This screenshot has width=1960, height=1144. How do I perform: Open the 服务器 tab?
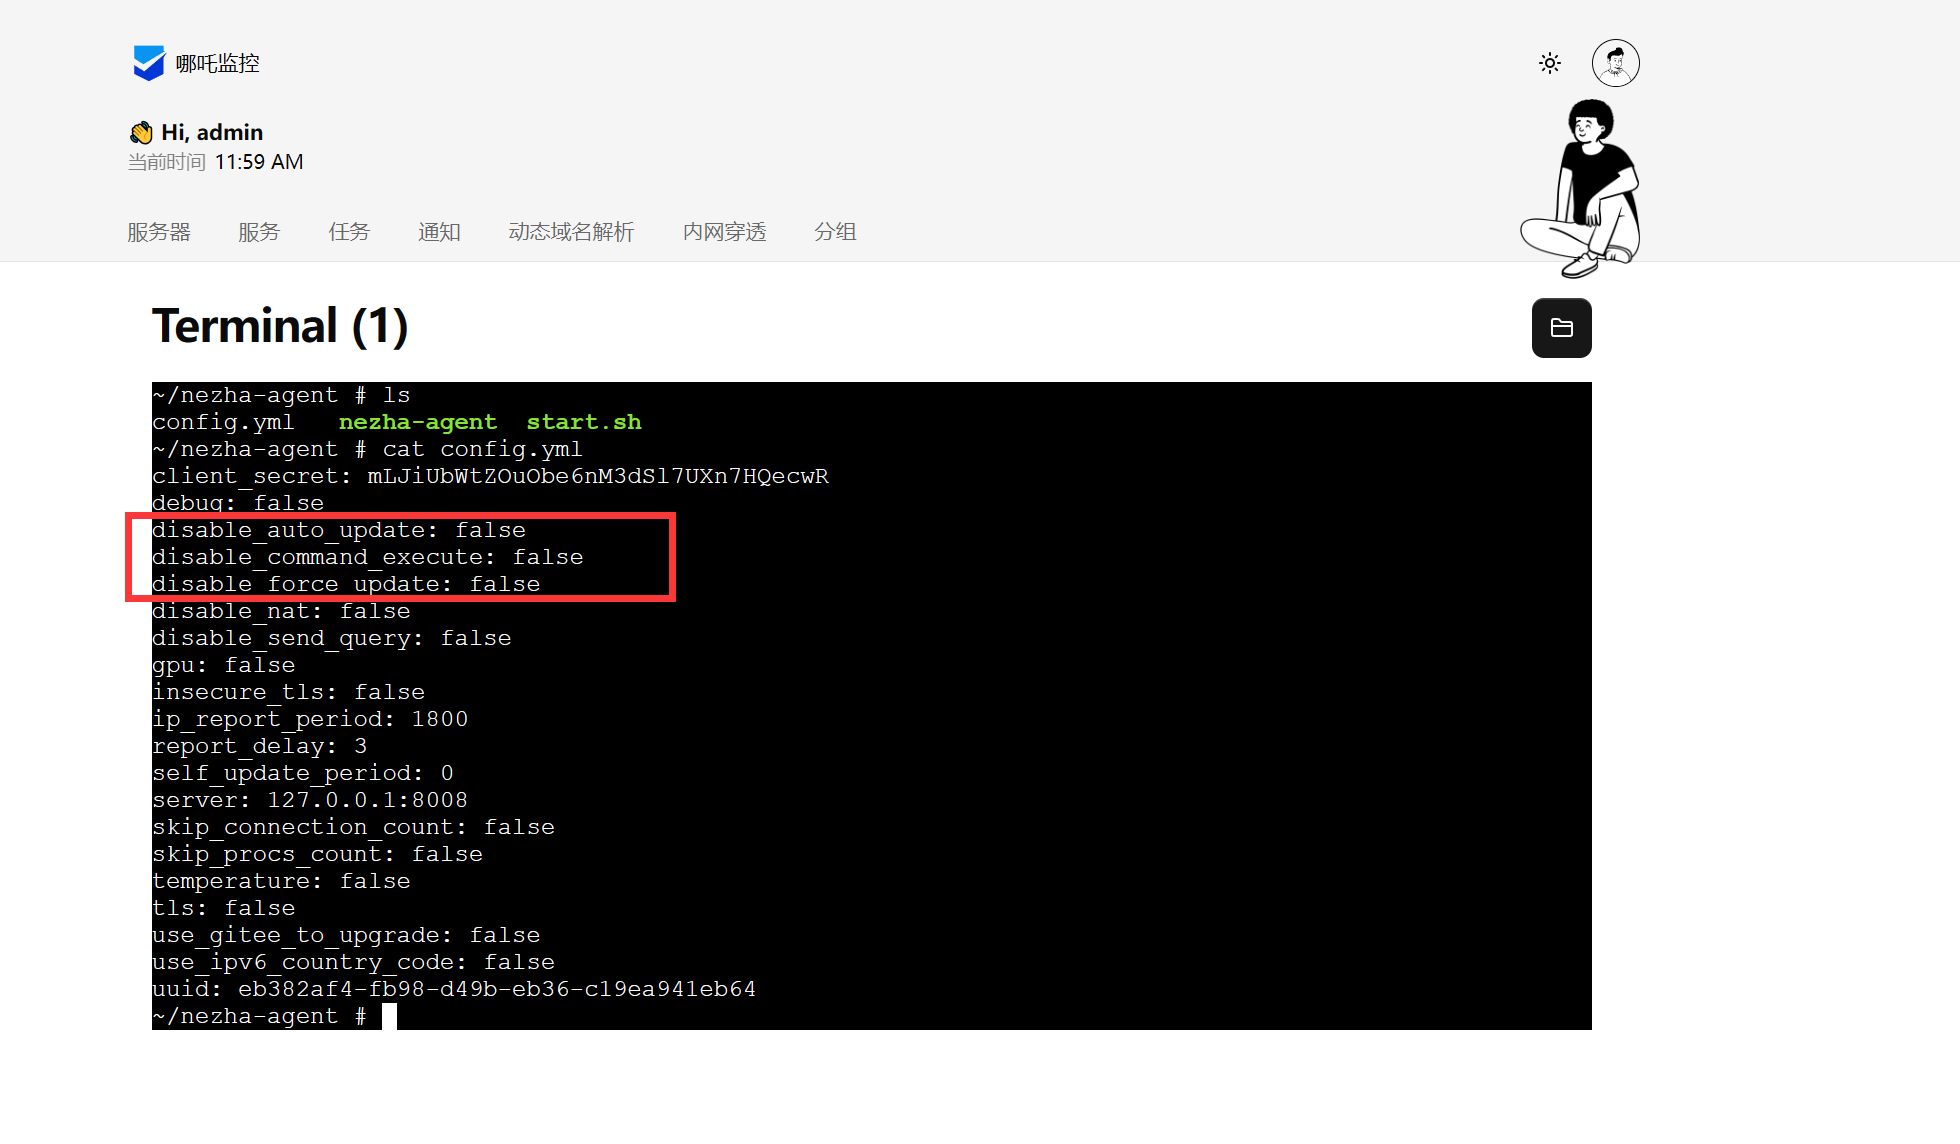pos(158,232)
